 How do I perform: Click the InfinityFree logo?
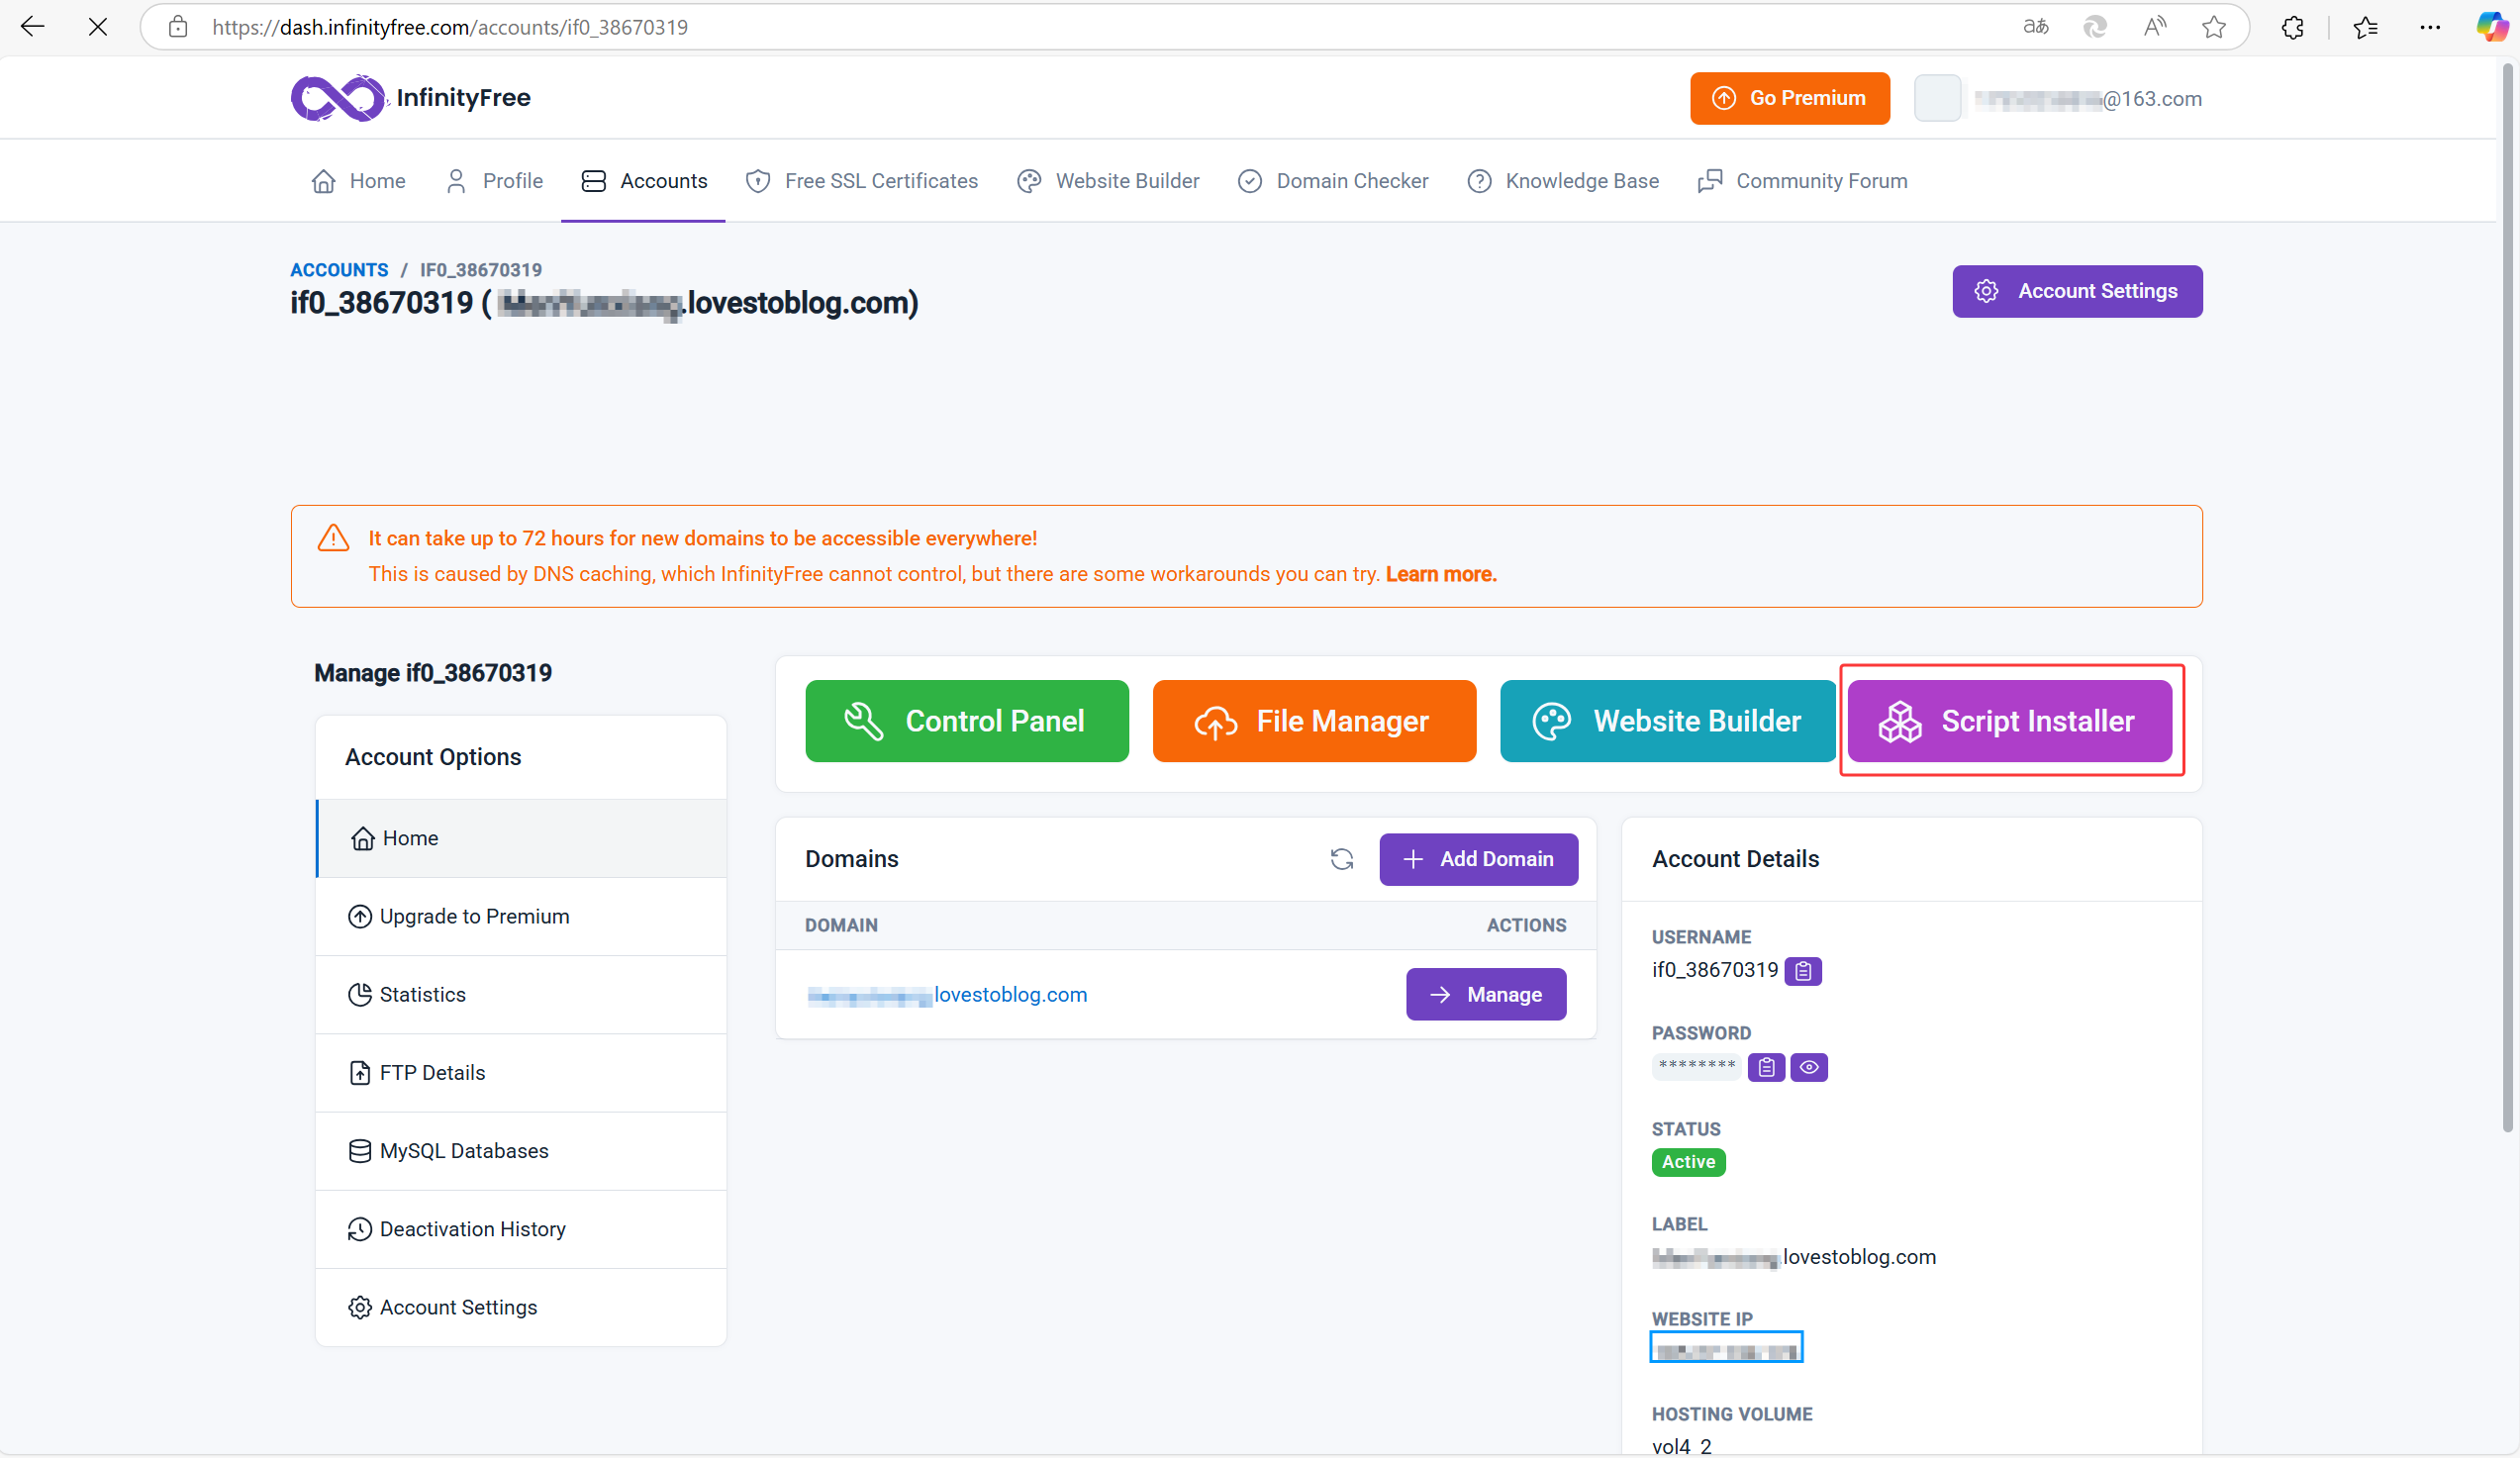point(410,98)
